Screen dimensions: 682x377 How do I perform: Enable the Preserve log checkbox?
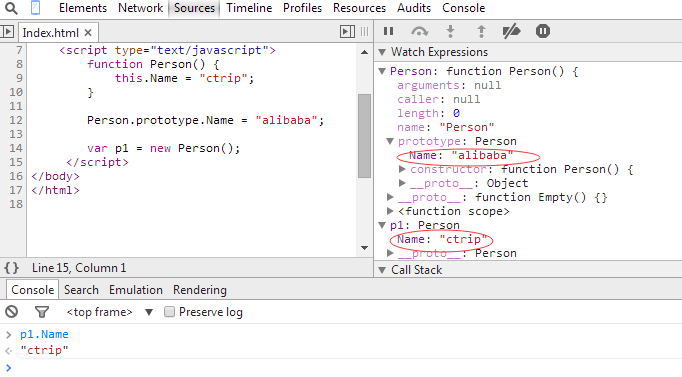coord(169,312)
